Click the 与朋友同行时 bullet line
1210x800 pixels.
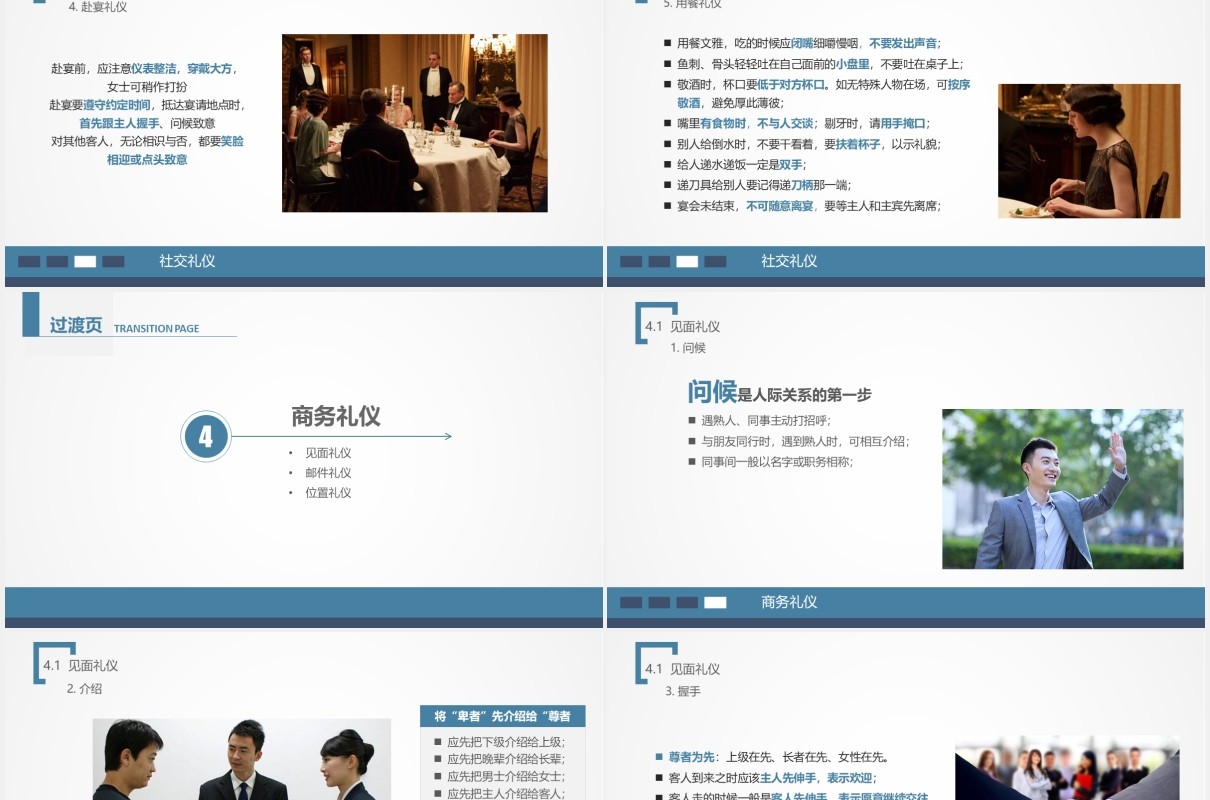tap(798, 441)
